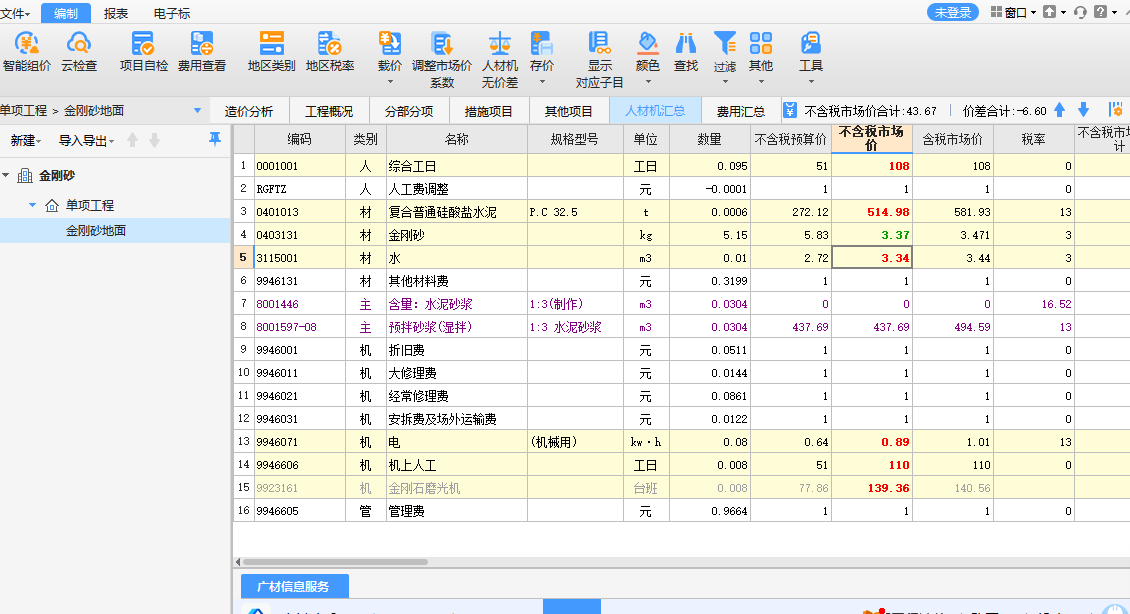The width and height of the screenshot is (1130, 614).
Task: Open the 其他 tools icon
Action: [760, 43]
